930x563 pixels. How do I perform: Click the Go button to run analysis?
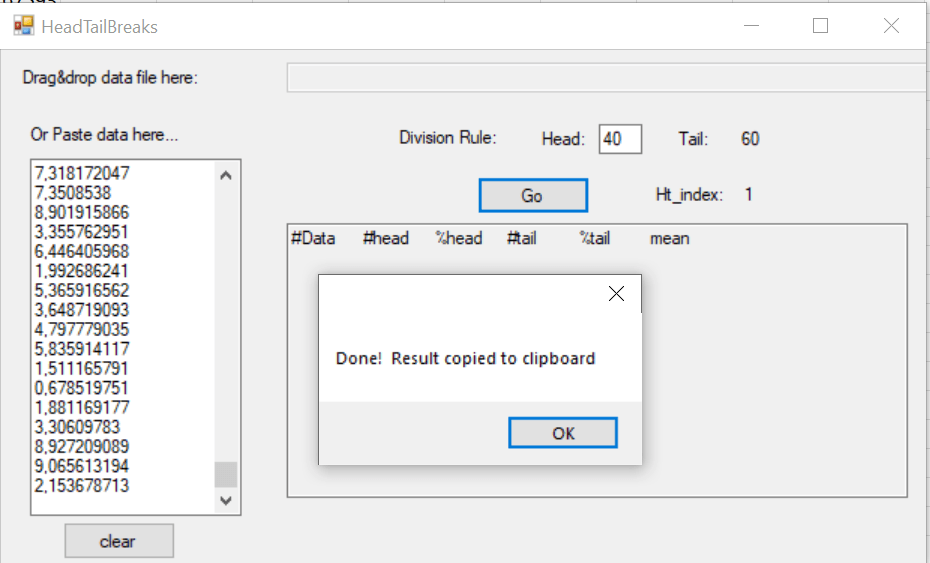coord(532,196)
